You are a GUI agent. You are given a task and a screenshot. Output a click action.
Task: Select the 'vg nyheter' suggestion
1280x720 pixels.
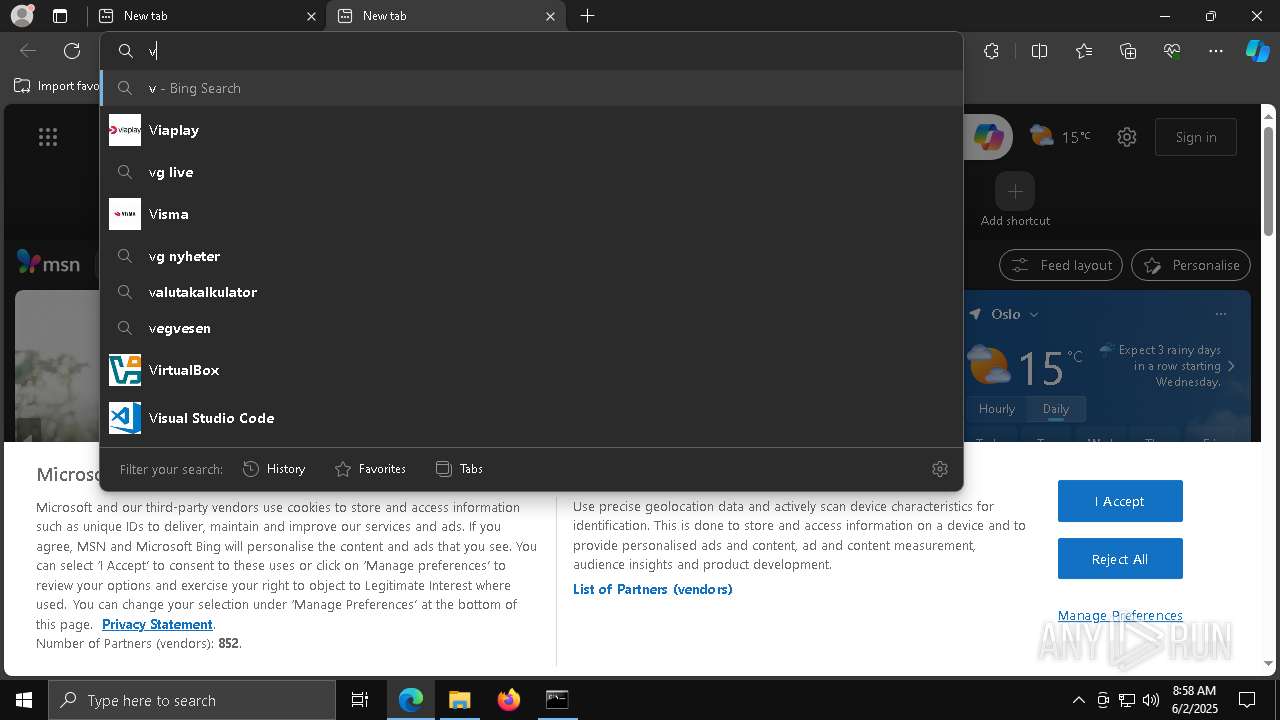(x=531, y=256)
